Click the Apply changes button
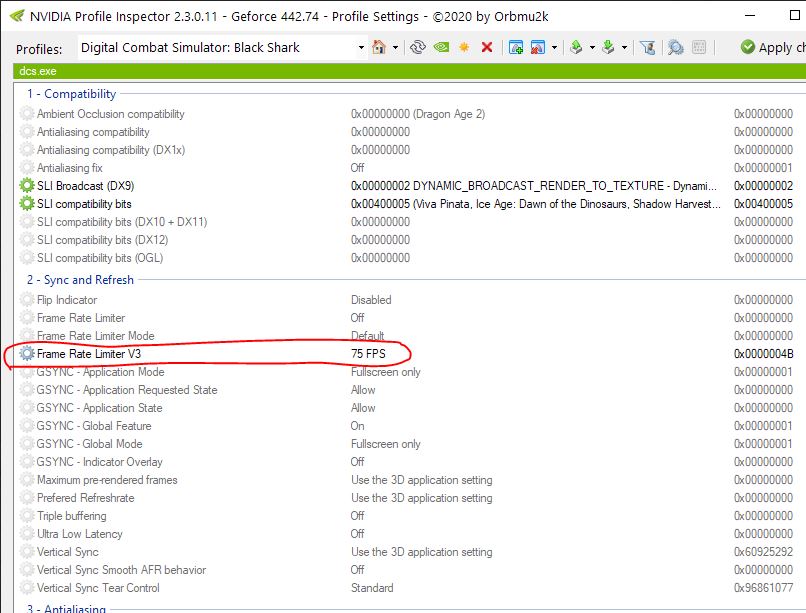 tap(773, 47)
